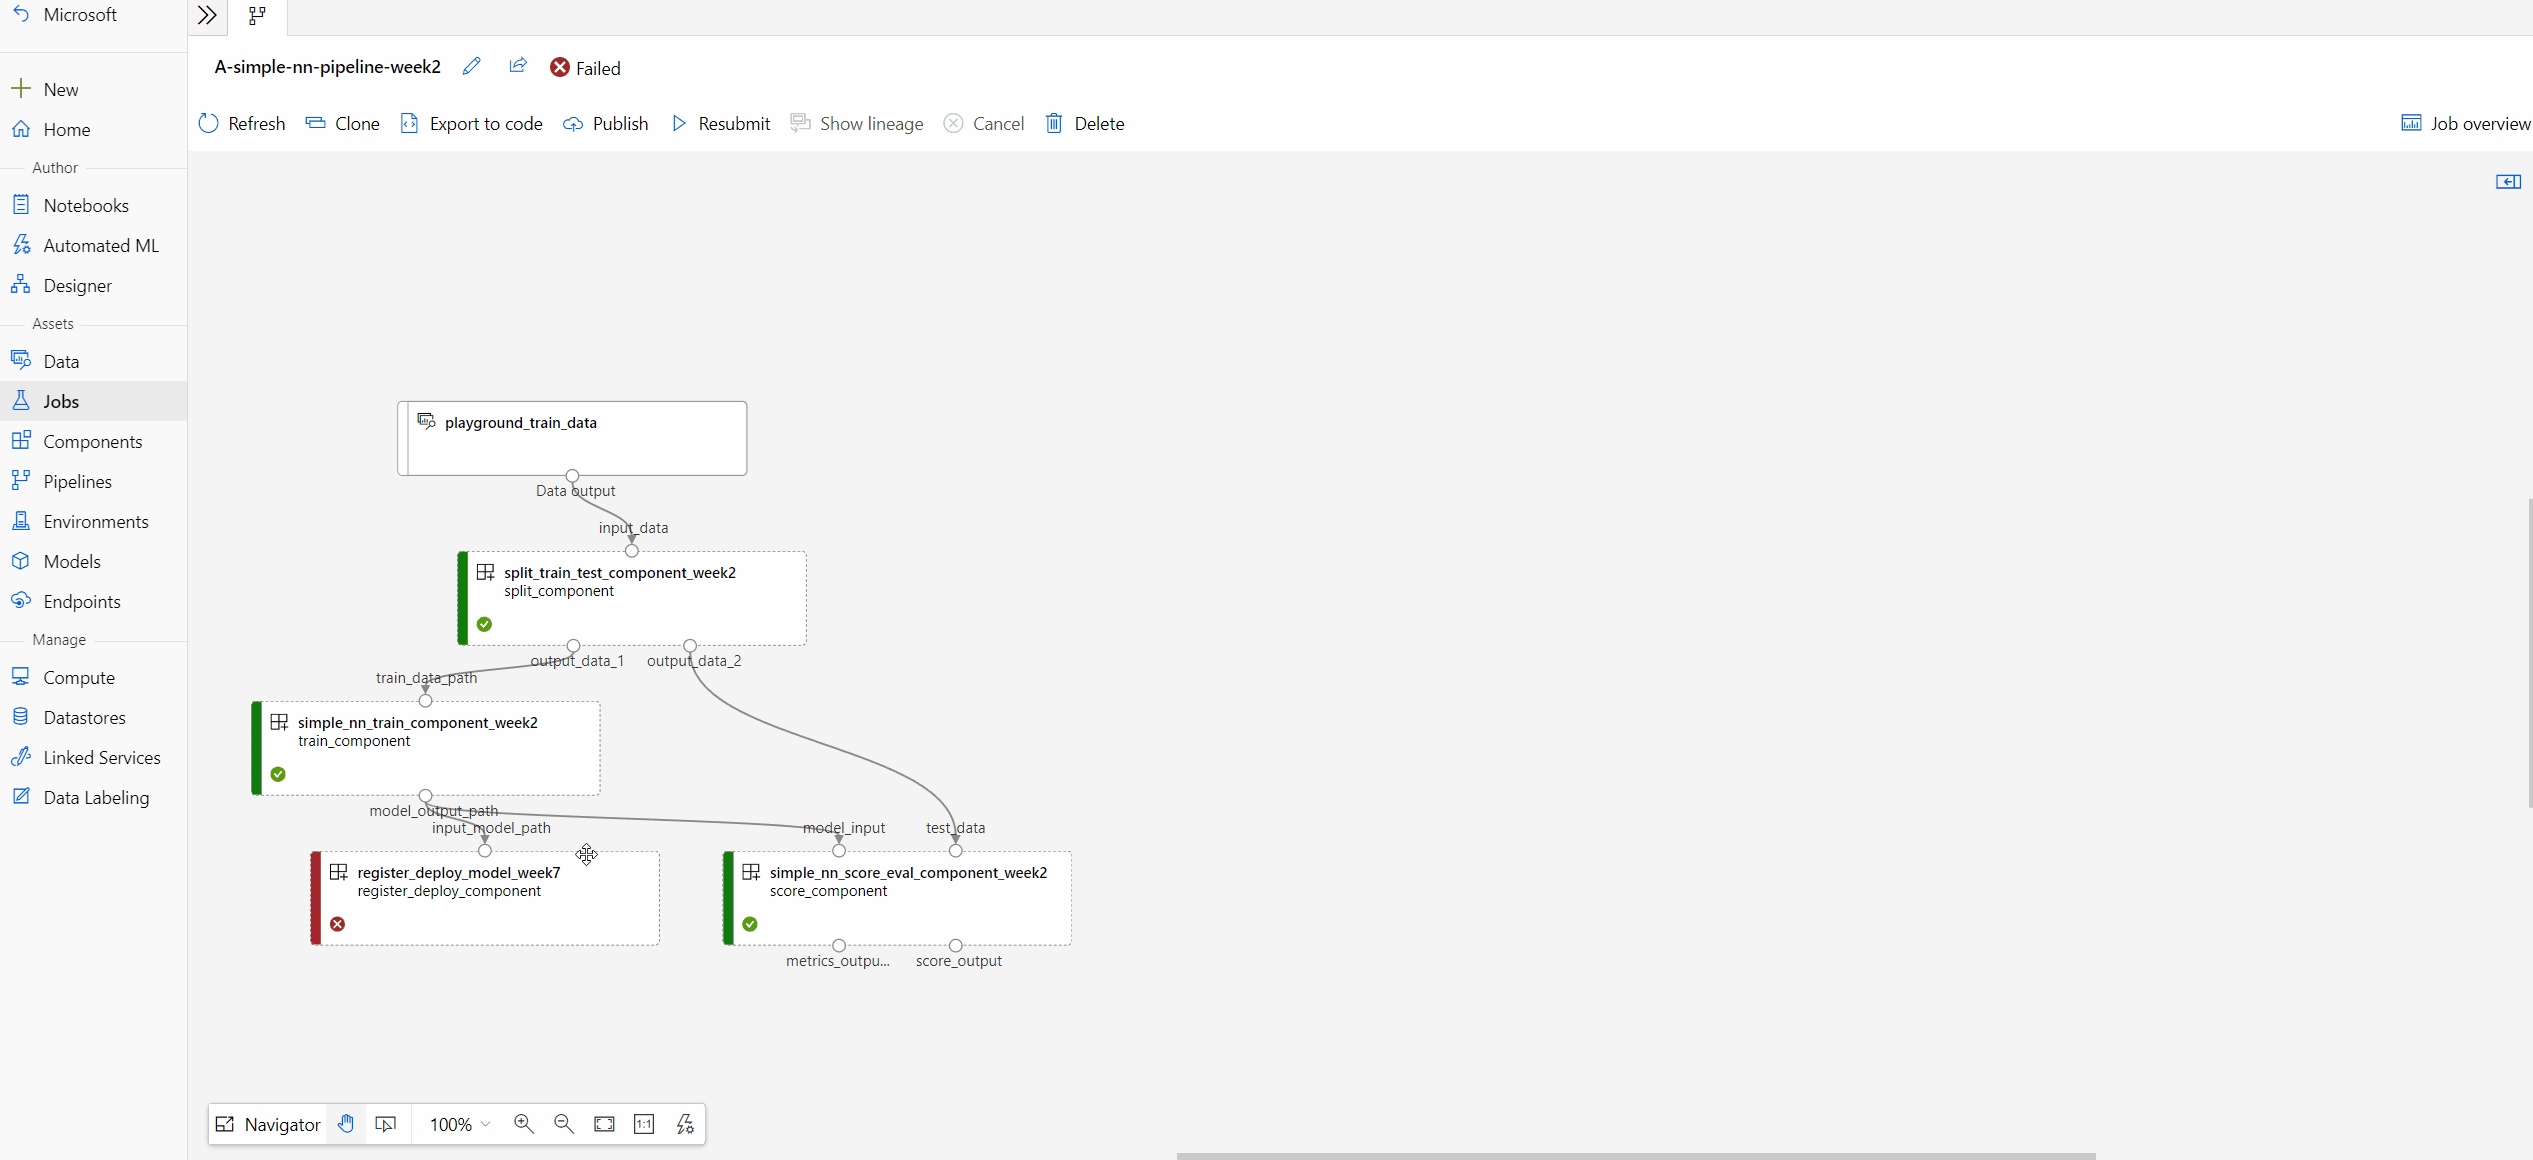Click the Delete pipeline job icon

(1052, 121)
